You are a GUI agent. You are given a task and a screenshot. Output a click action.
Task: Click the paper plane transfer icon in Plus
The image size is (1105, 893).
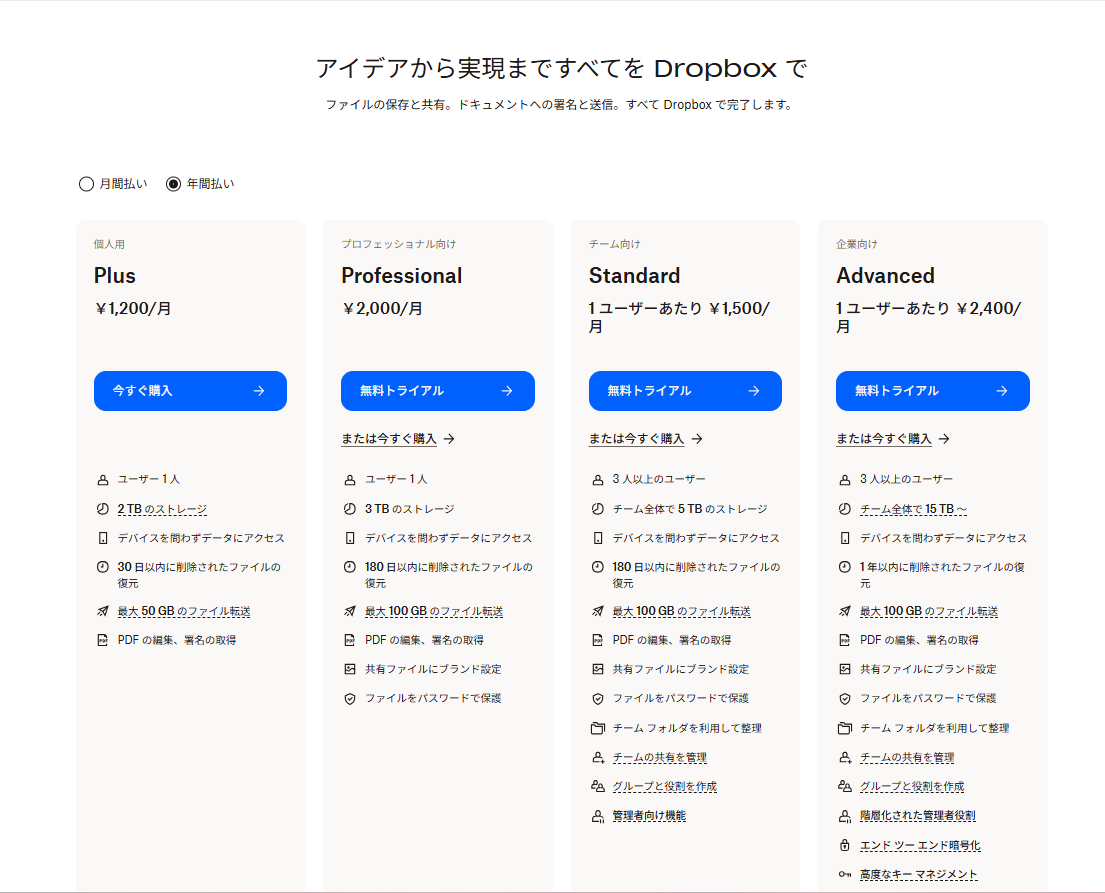click(x=103, y=611)
